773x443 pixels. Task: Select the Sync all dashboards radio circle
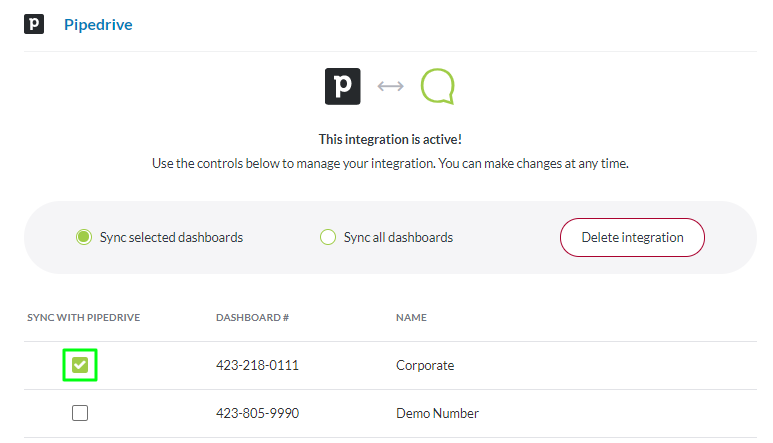point(327,238)
